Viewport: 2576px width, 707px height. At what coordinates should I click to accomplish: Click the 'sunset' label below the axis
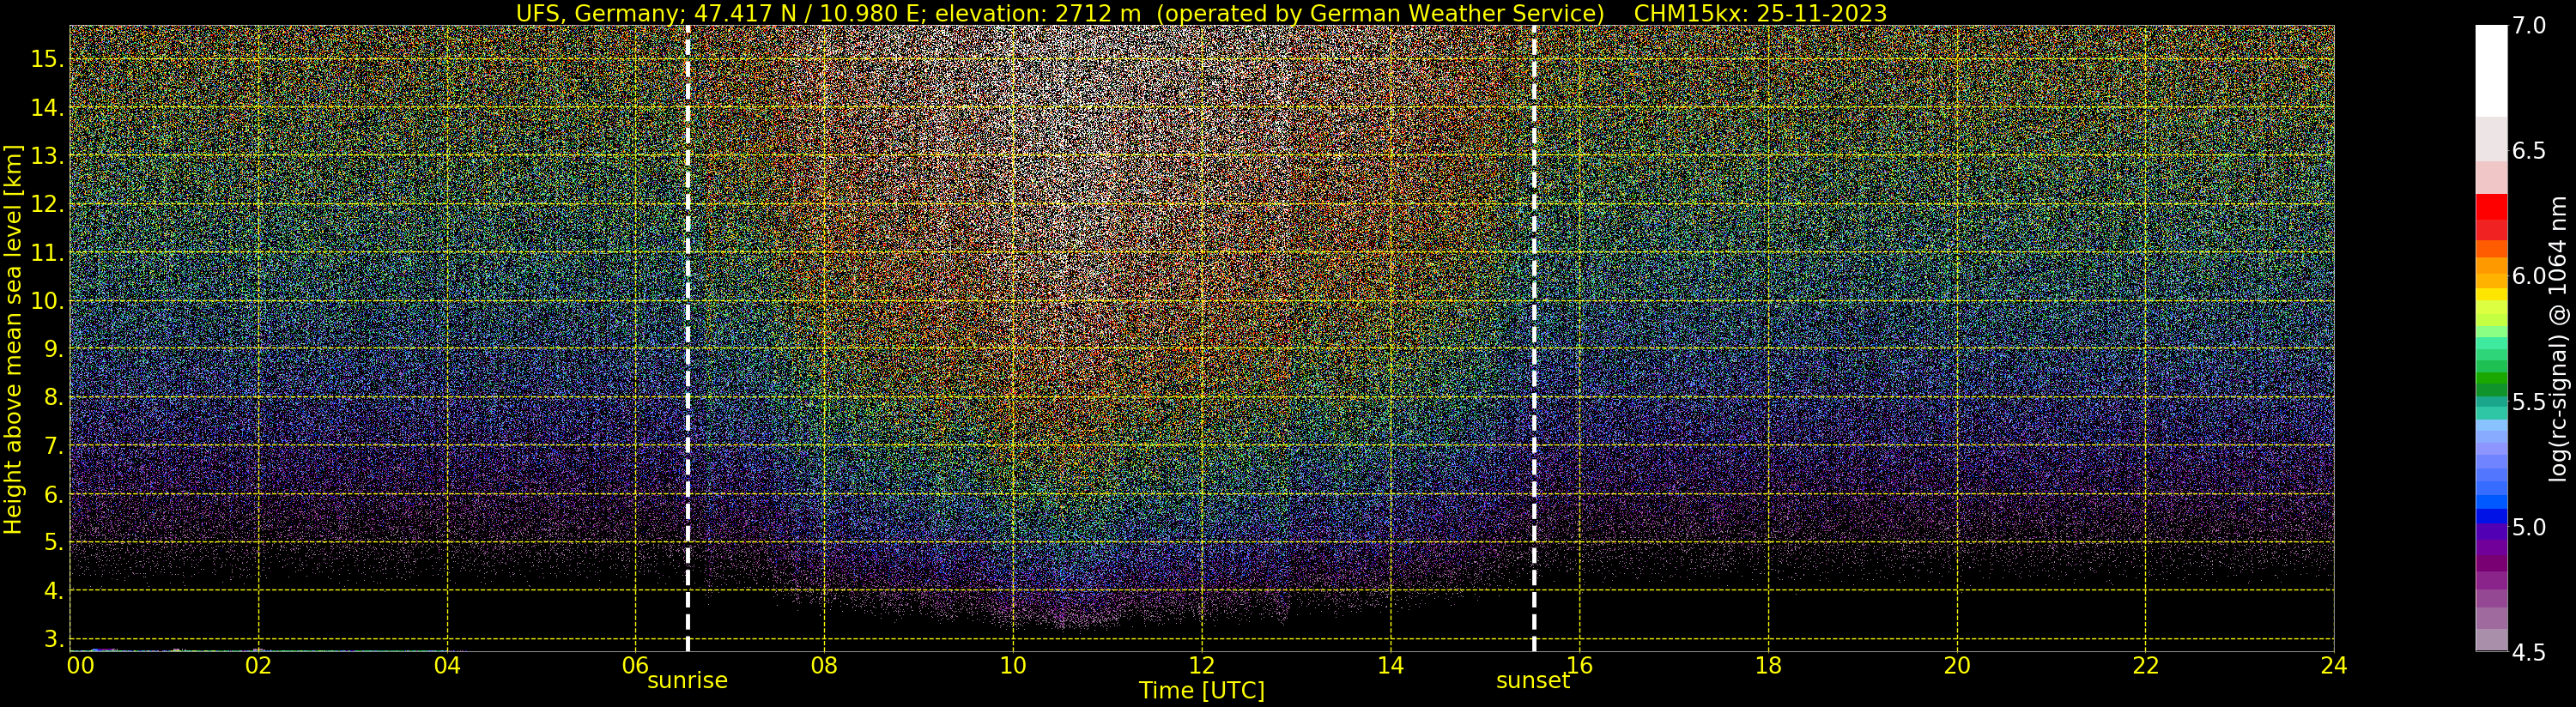[x=1532, y=681]
